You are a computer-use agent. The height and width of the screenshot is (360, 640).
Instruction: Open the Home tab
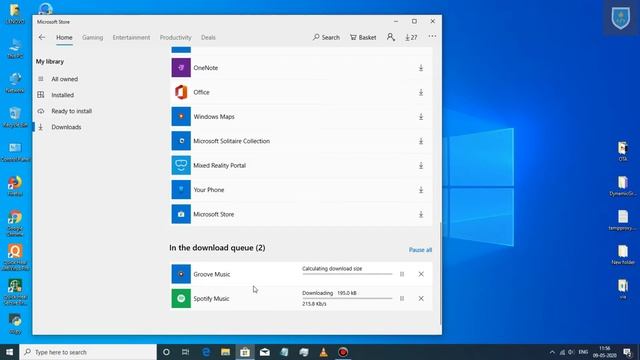coord(64,37)
